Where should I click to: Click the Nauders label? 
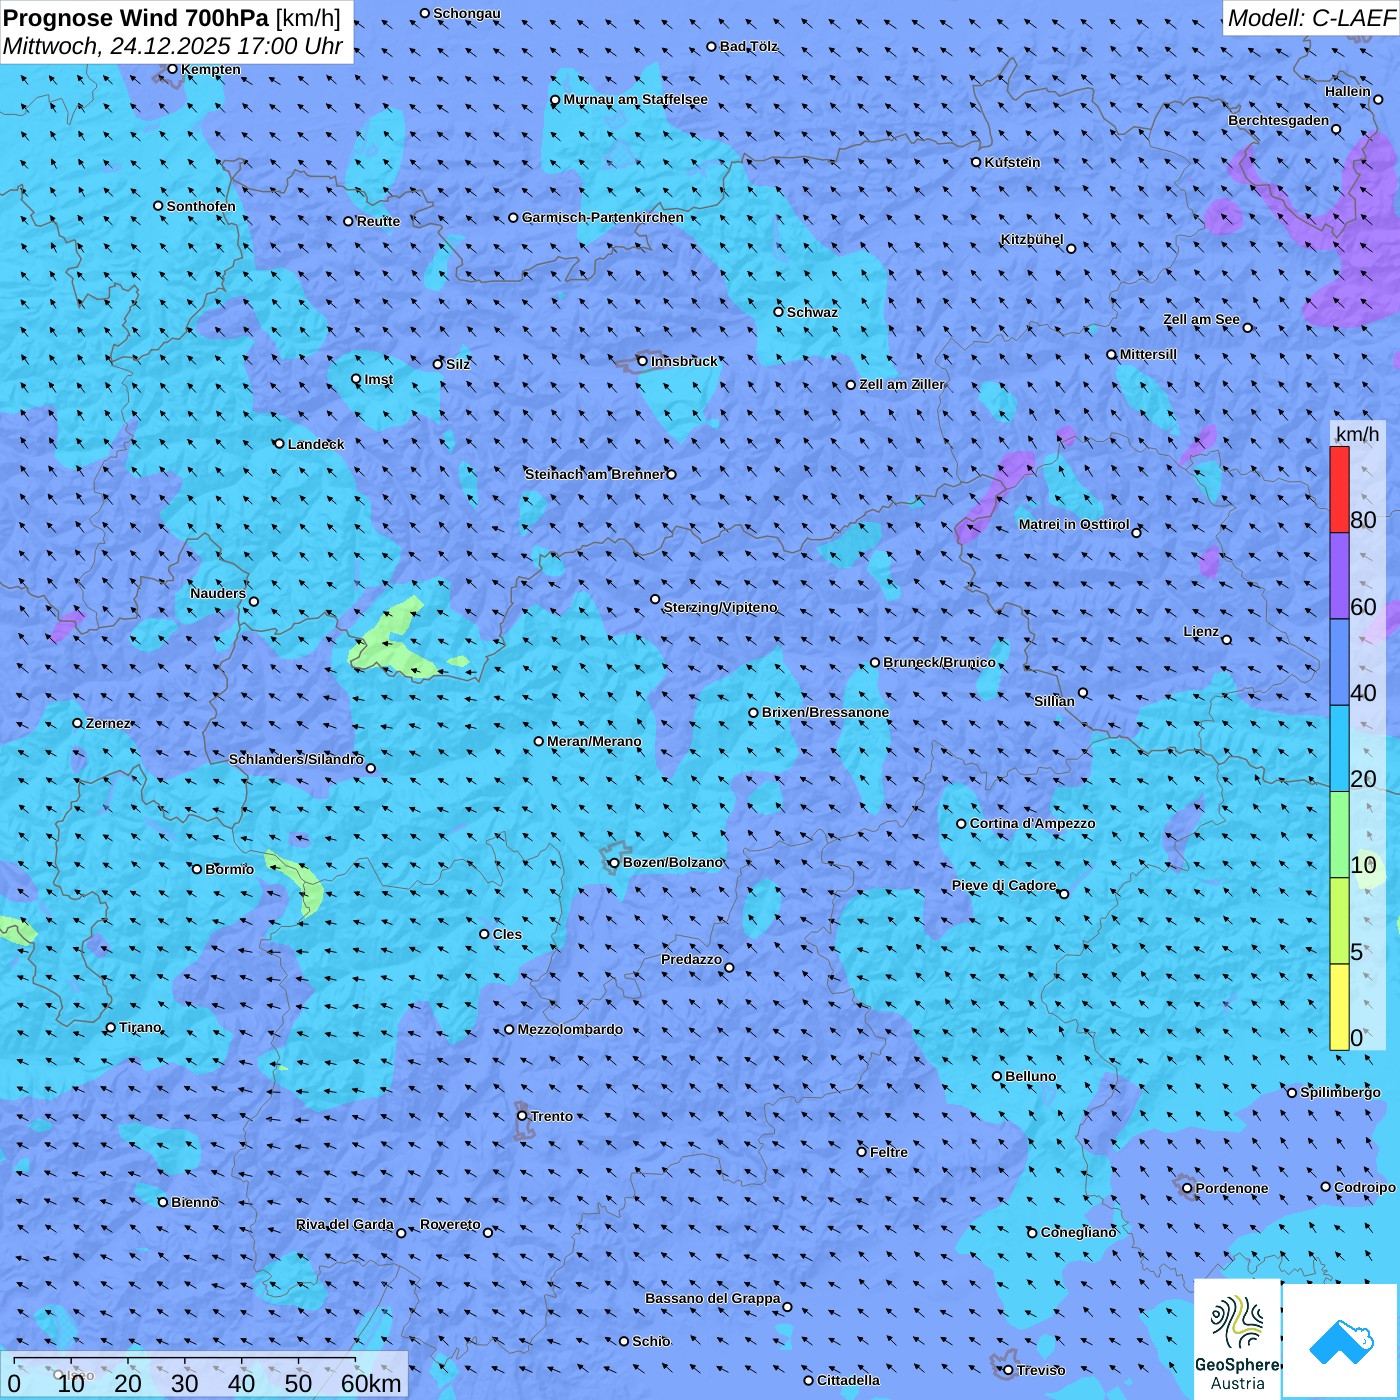coord(217,593)
